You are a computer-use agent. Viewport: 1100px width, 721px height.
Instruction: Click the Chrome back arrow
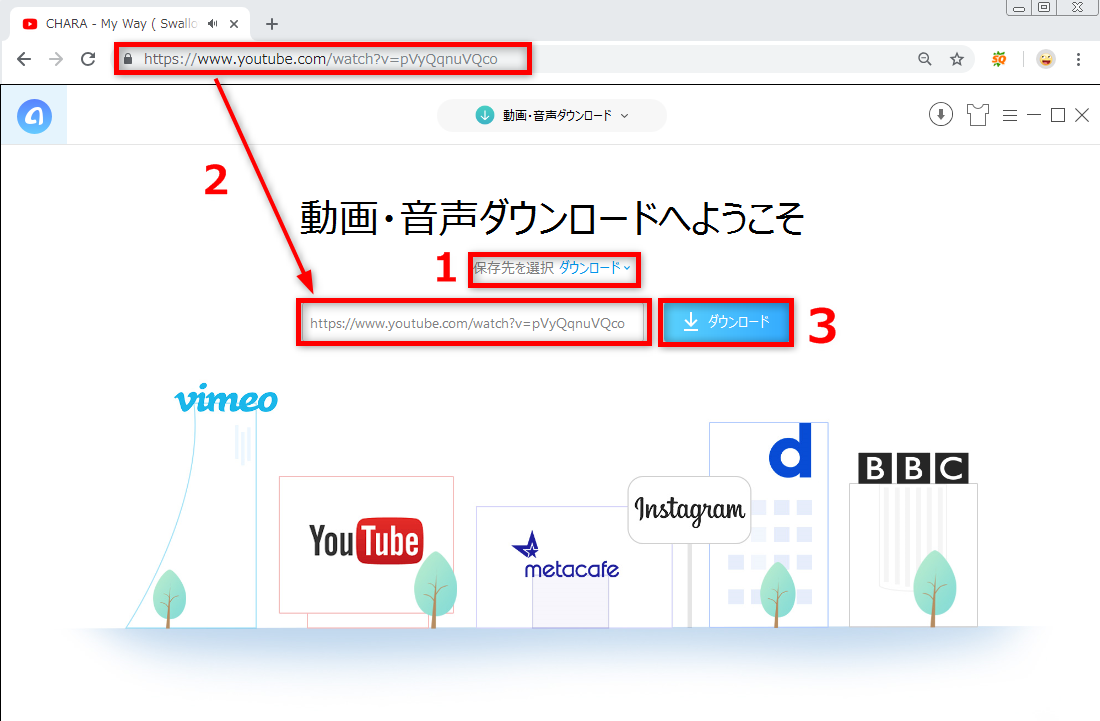coord(24,59)
